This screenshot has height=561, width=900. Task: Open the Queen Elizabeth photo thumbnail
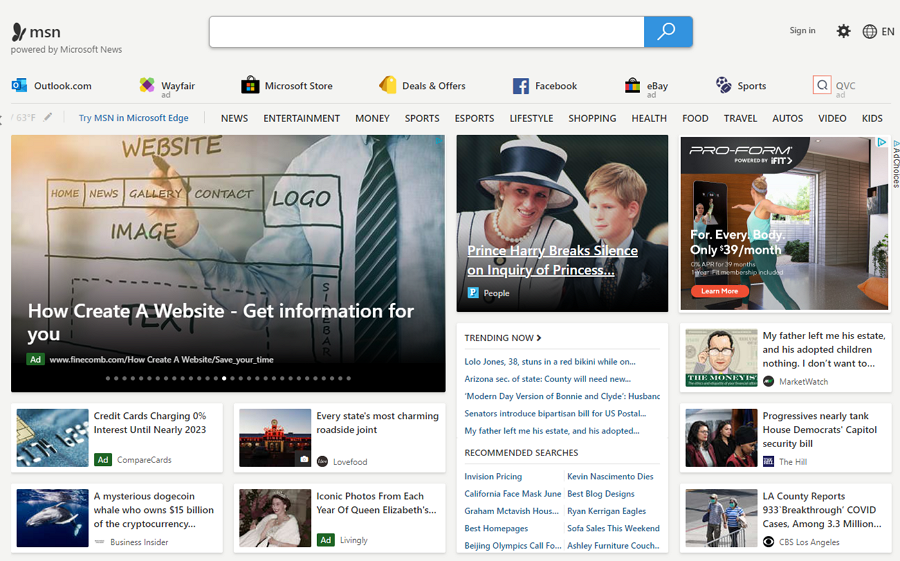(x=275, y=518)
